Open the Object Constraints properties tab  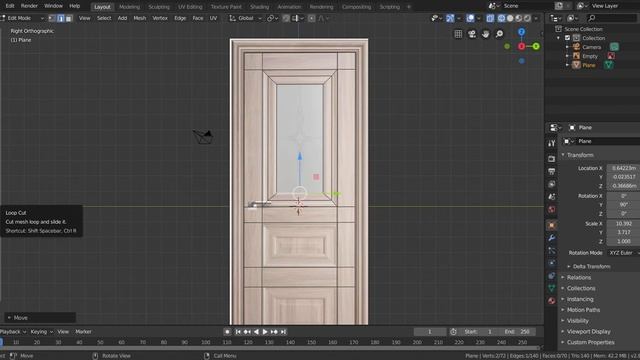[x=551, y=276]
